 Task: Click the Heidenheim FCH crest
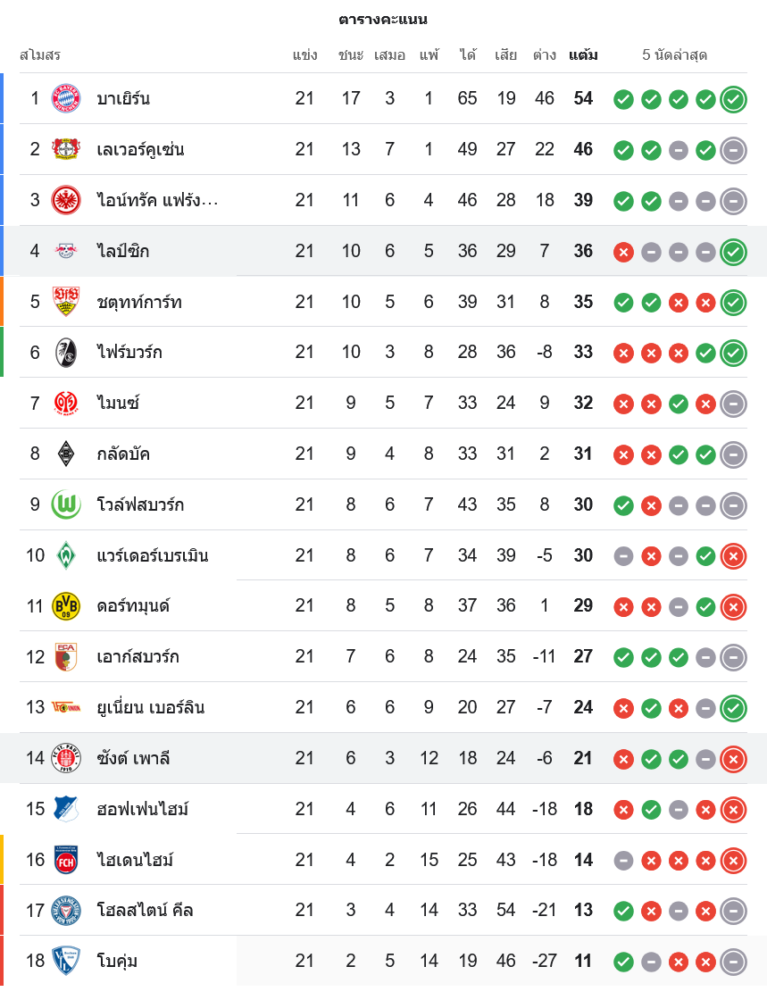[x=65, y=860]
